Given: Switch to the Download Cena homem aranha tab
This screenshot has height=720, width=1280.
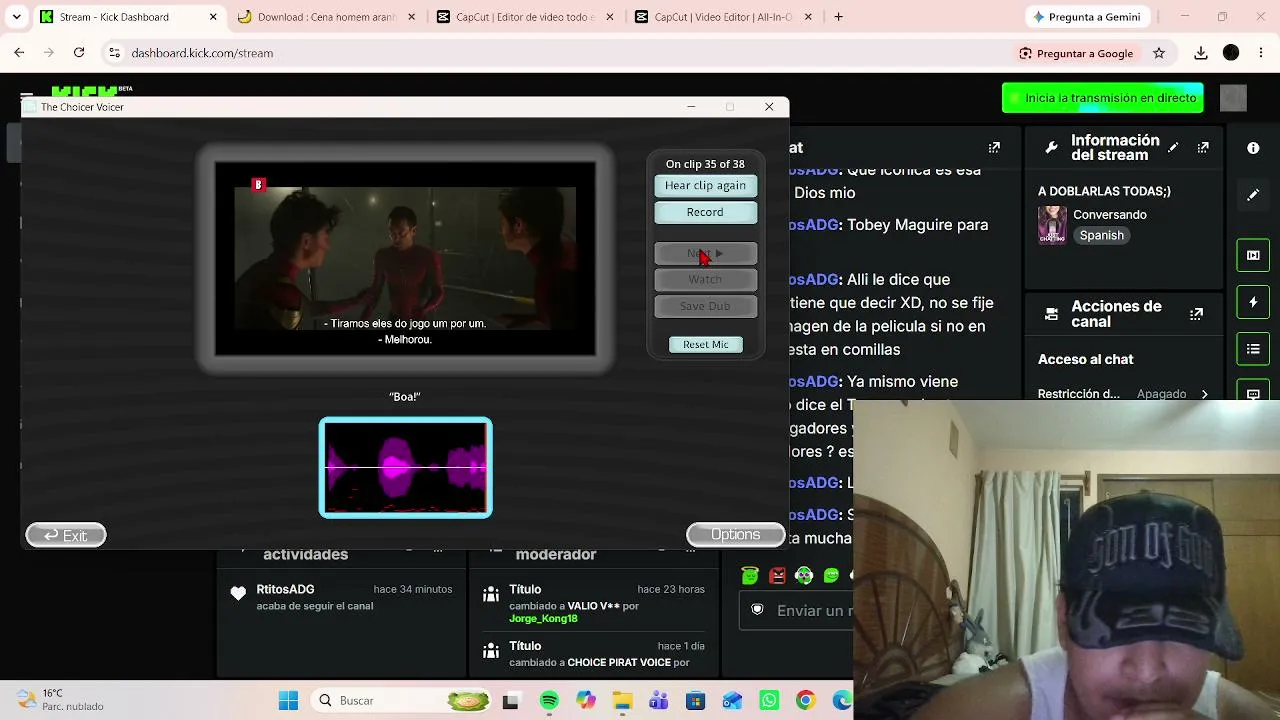Looking at the screenshot, I should pos(326,17).
